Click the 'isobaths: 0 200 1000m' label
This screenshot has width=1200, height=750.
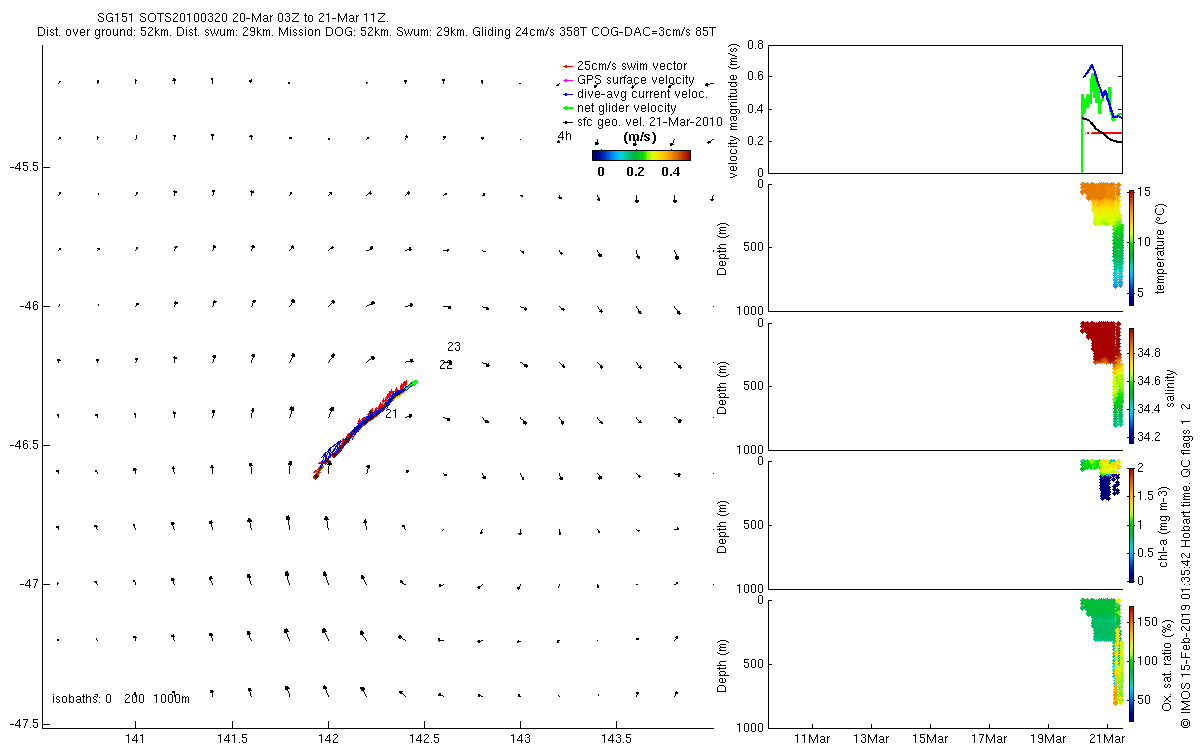click(121, 698)
